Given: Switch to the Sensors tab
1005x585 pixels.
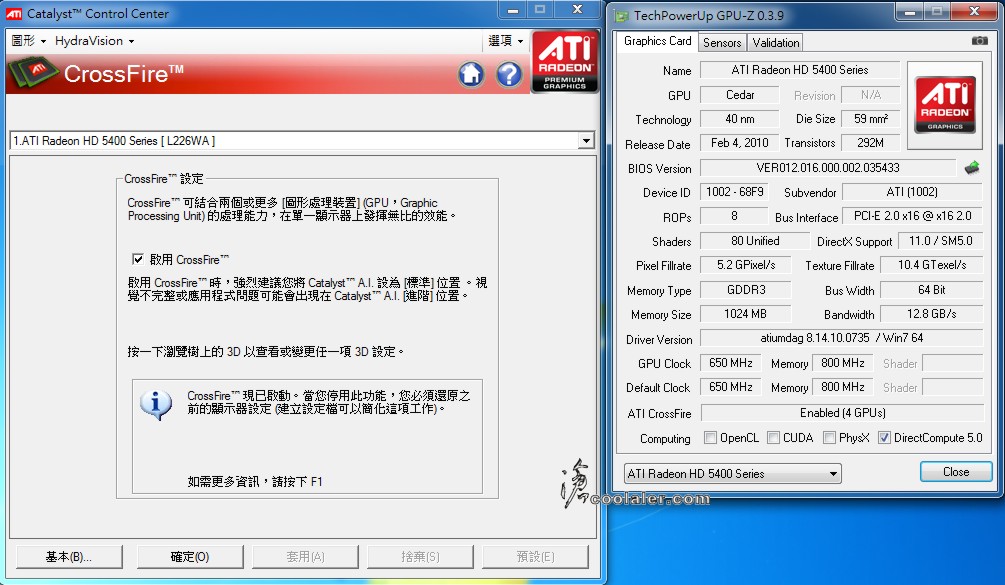Looking at the screenshot, I should [x=722, y=43].
